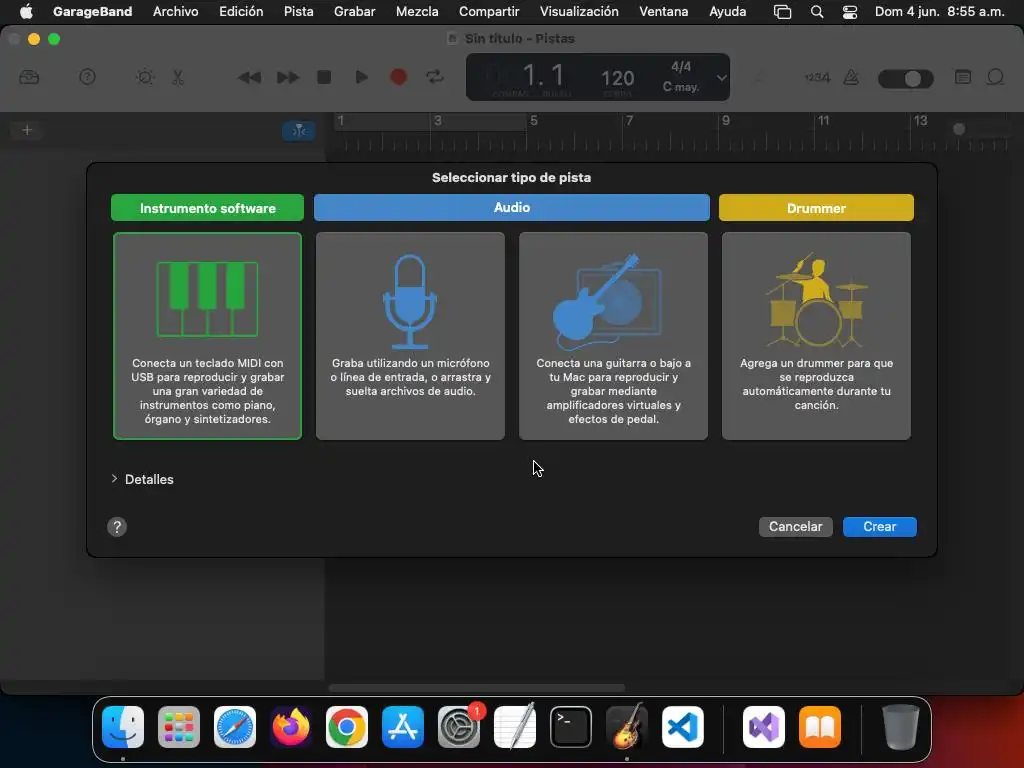Open the Mezcla menu
Viewport: 1024px width, 768px height.
(417, 11)
